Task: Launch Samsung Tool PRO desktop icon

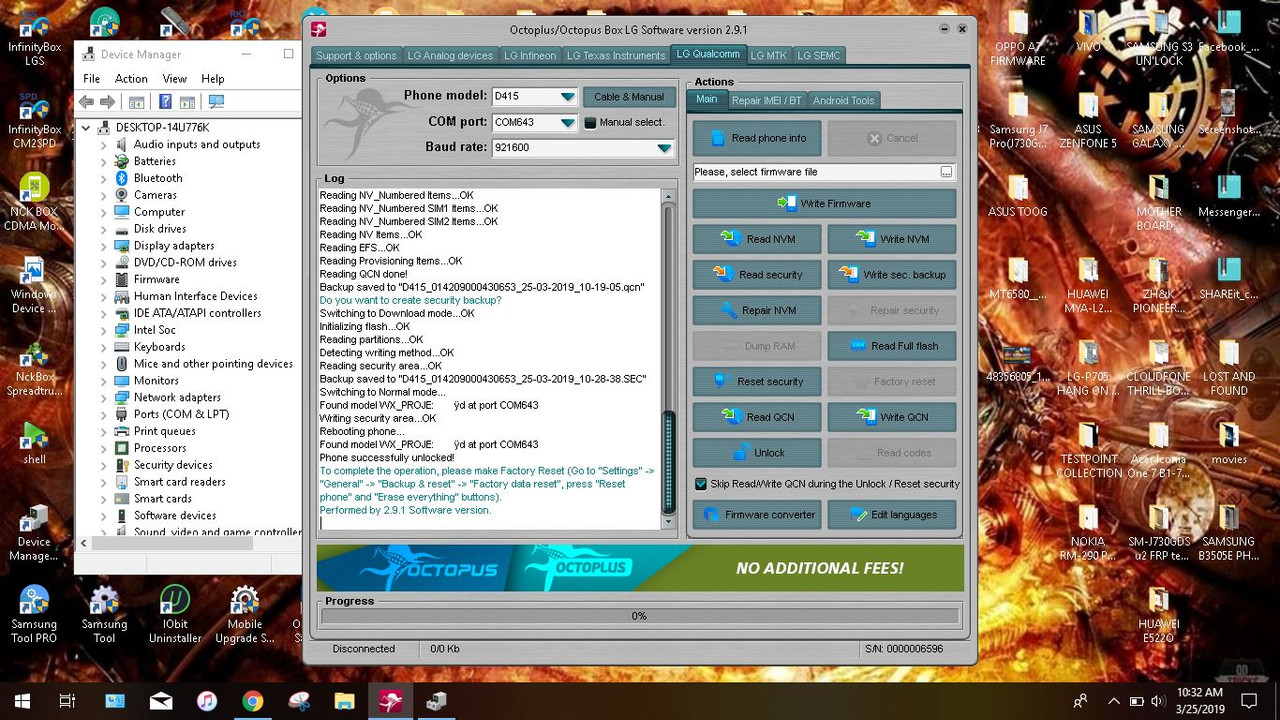Action: pyautogui.click(x=34, y=614)
